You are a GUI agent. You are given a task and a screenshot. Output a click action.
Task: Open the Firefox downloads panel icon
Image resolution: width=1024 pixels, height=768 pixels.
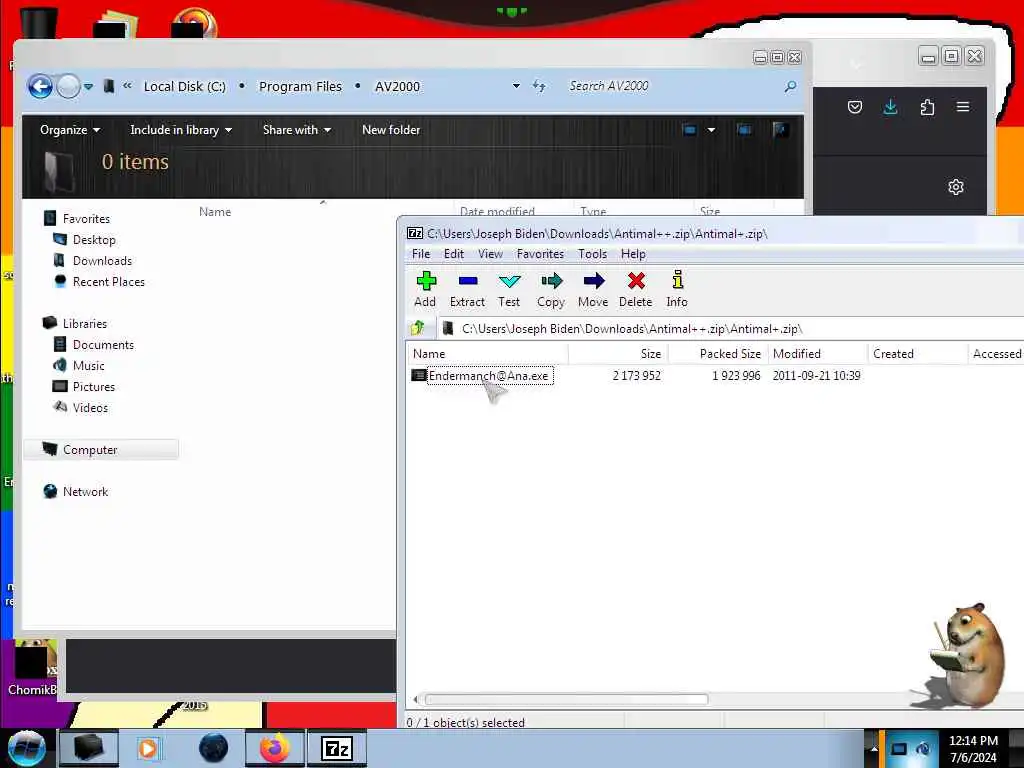coord(890,107)
